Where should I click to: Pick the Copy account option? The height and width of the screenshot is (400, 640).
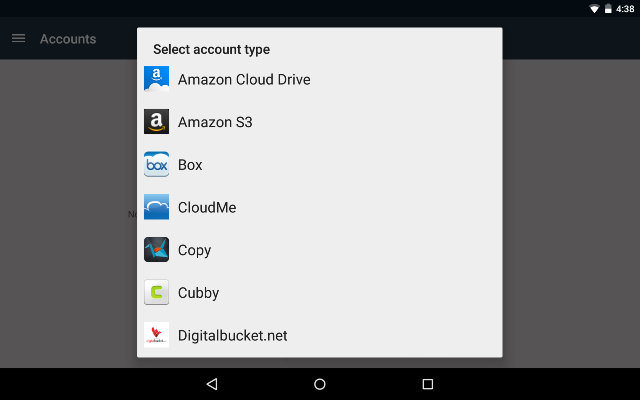pos(194,250)
